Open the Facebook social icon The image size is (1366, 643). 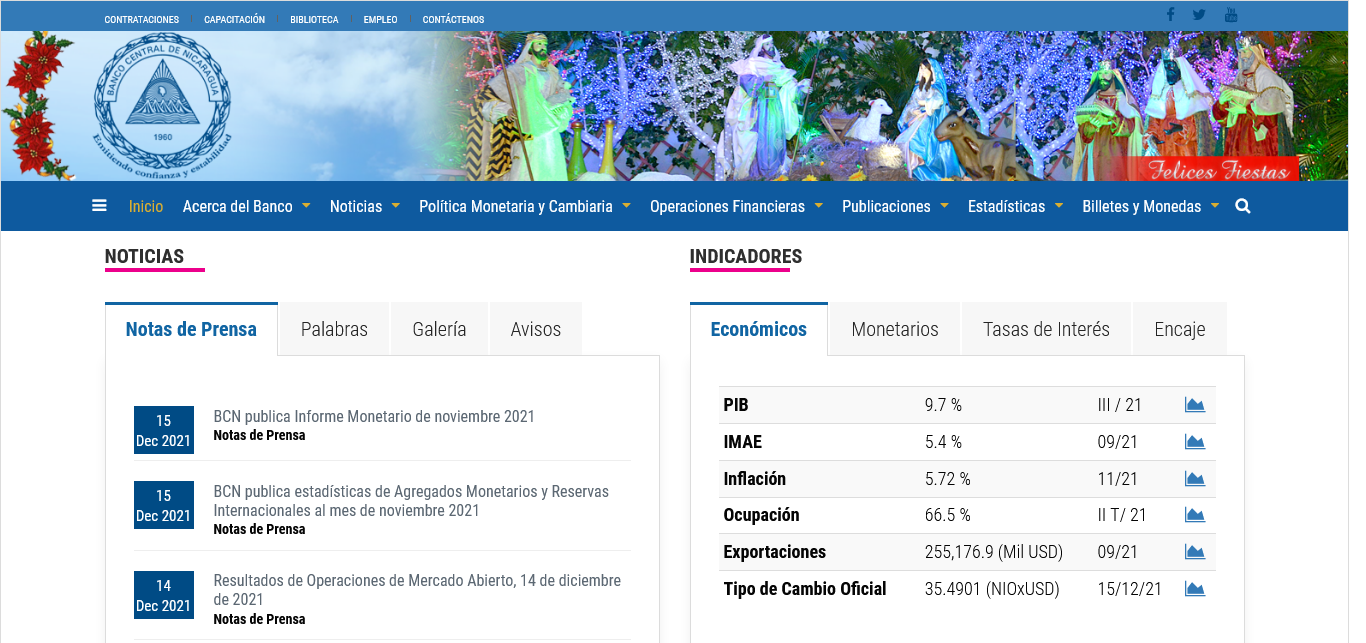1170,15
